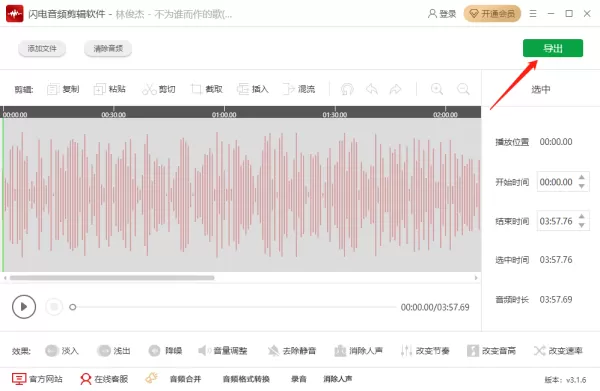This screenshot has height=391, width=600.
Task: Open the 在线客服 online support link
Action: [x=104, y=379]
